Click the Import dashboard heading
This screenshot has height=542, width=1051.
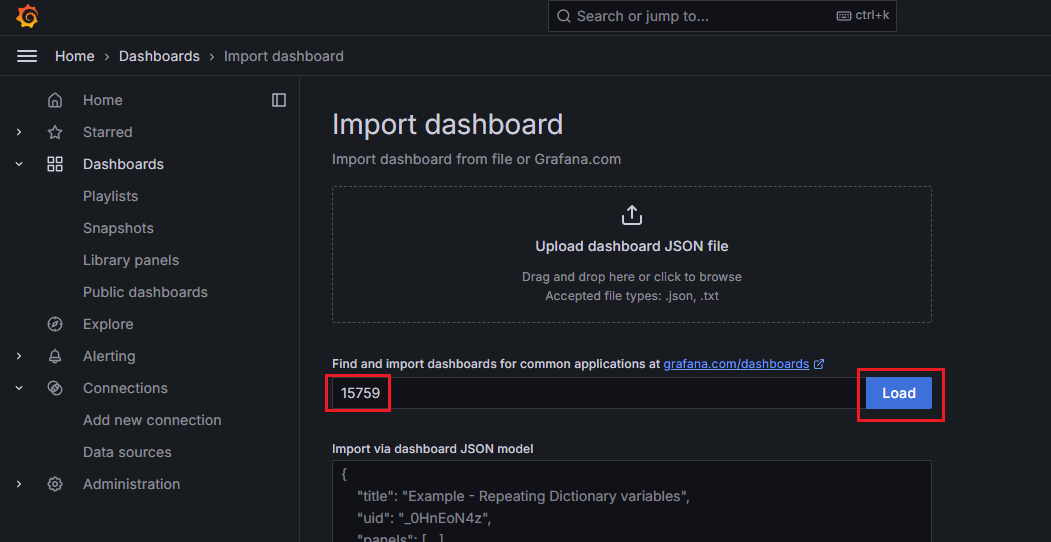click(447, 125)
